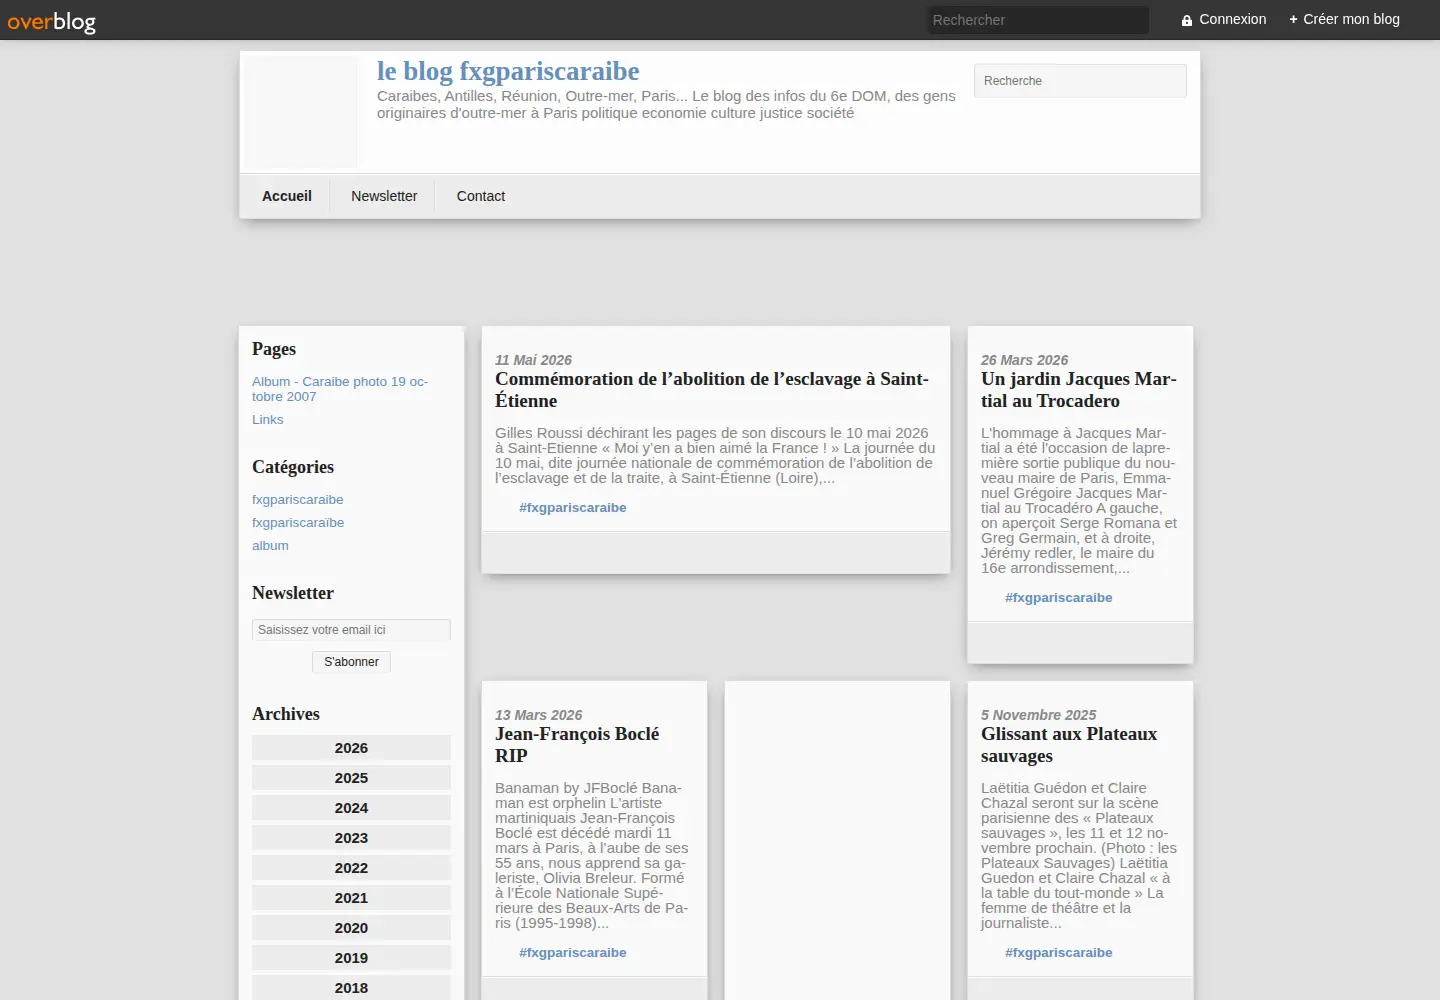Viewport: 1440px width, 1000px height.
Task: Open the Overblog logo home link
Action: click(52, 21)
